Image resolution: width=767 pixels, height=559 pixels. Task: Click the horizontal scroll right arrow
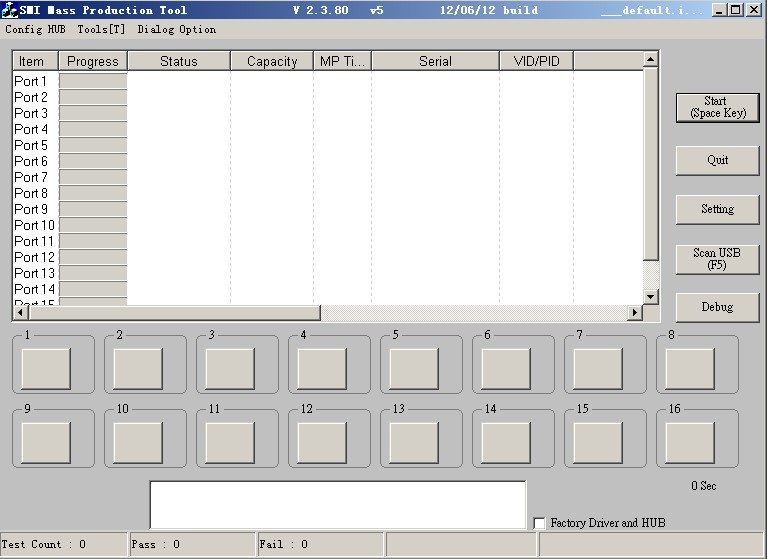coord(635,312)
